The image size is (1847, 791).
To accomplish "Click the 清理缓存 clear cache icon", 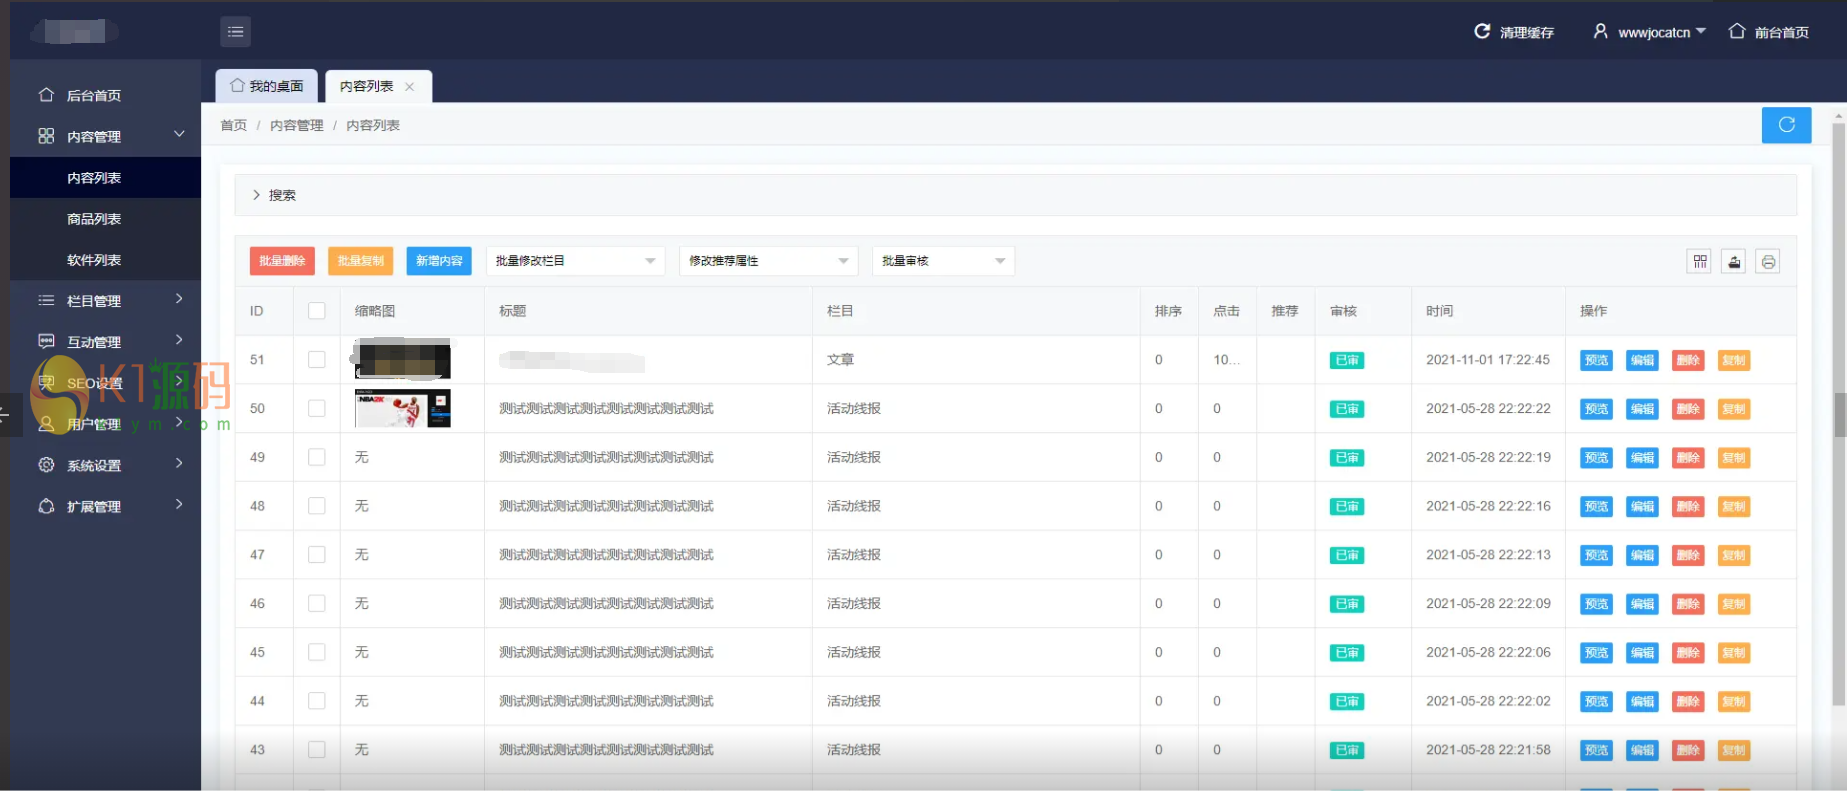I will [1482, 32].
